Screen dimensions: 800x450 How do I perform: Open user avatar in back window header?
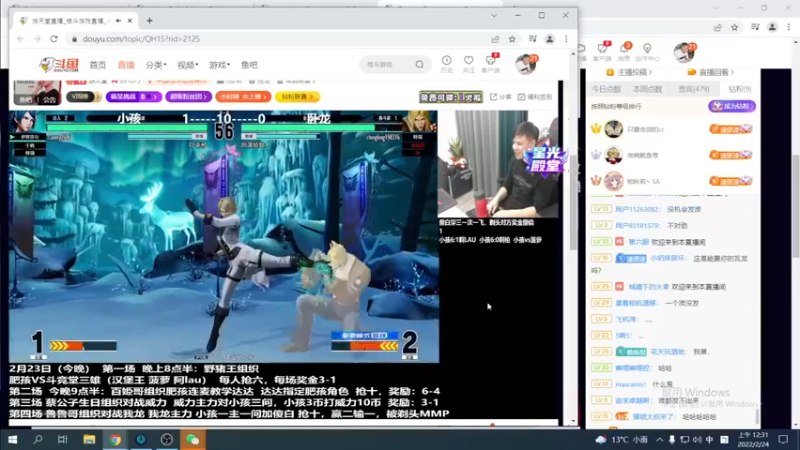coord(684,52)
